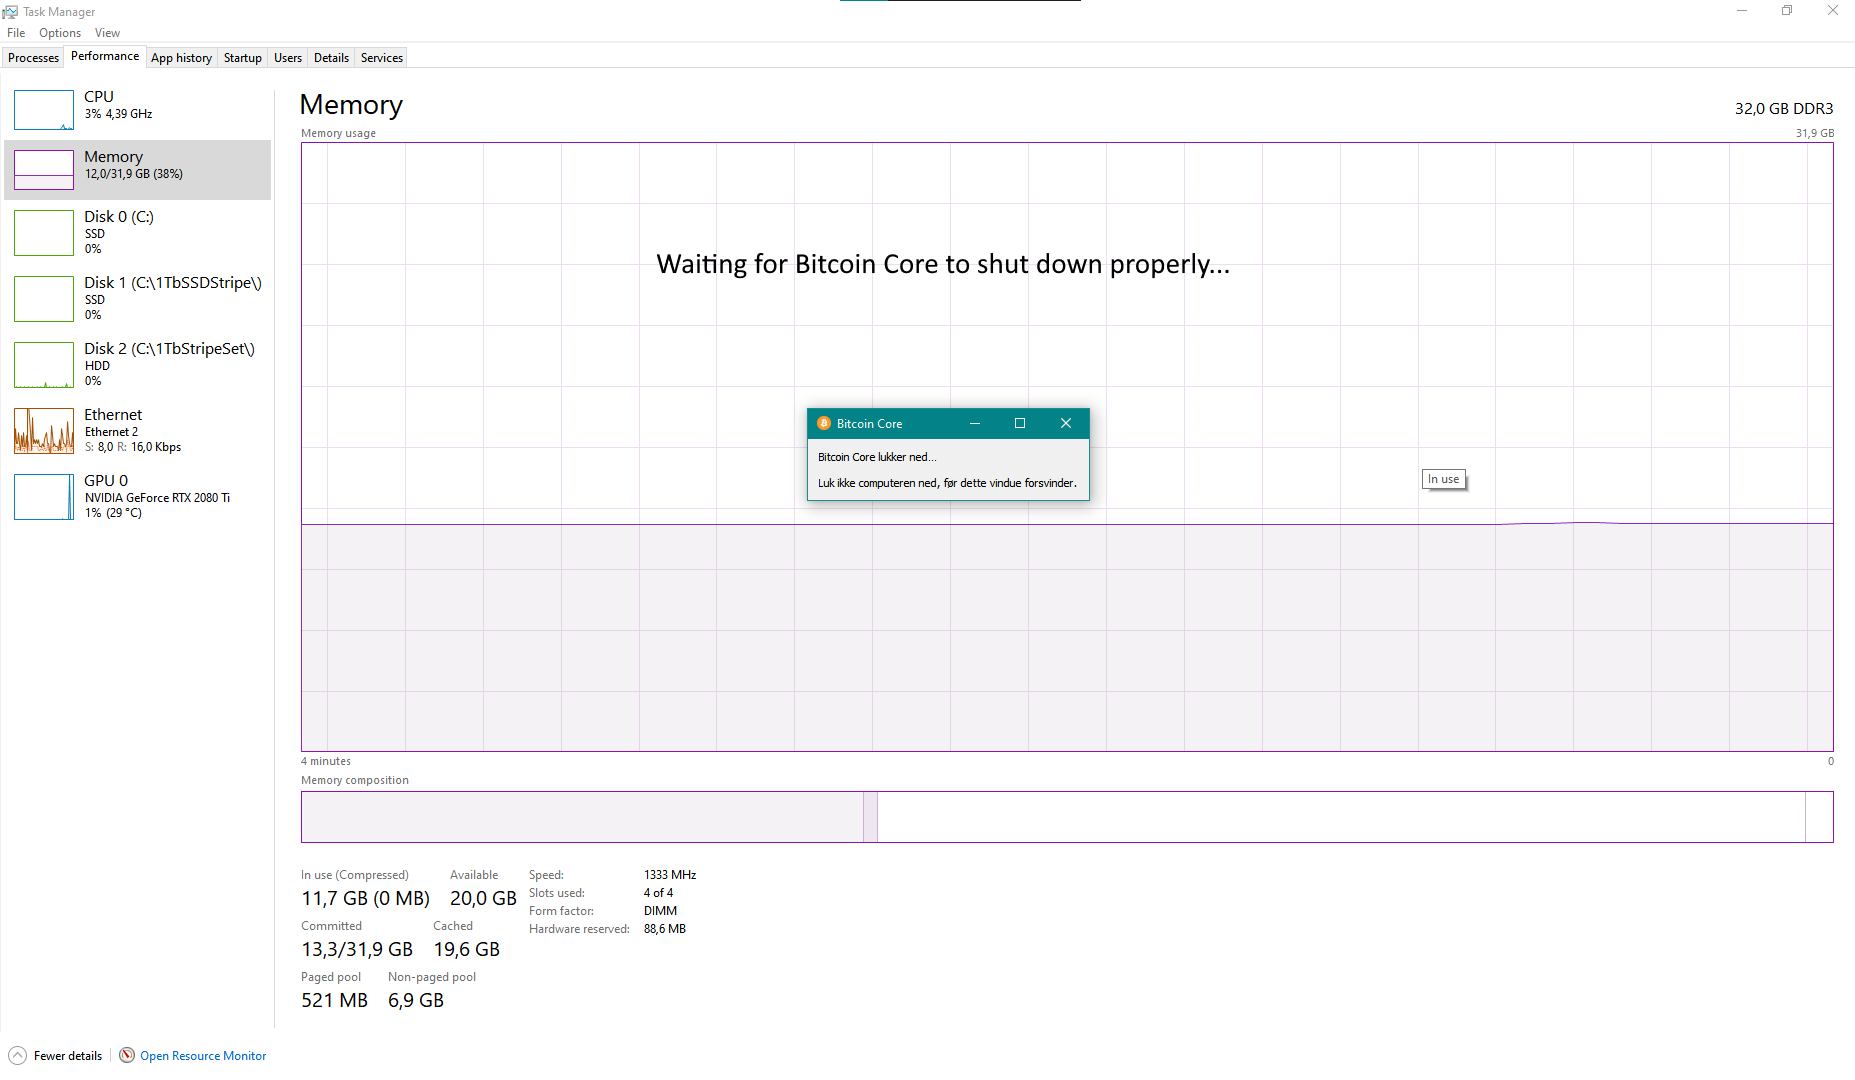
Task: Select the Memory graph thumbnail in sidebar
Action: click(44, 170)
